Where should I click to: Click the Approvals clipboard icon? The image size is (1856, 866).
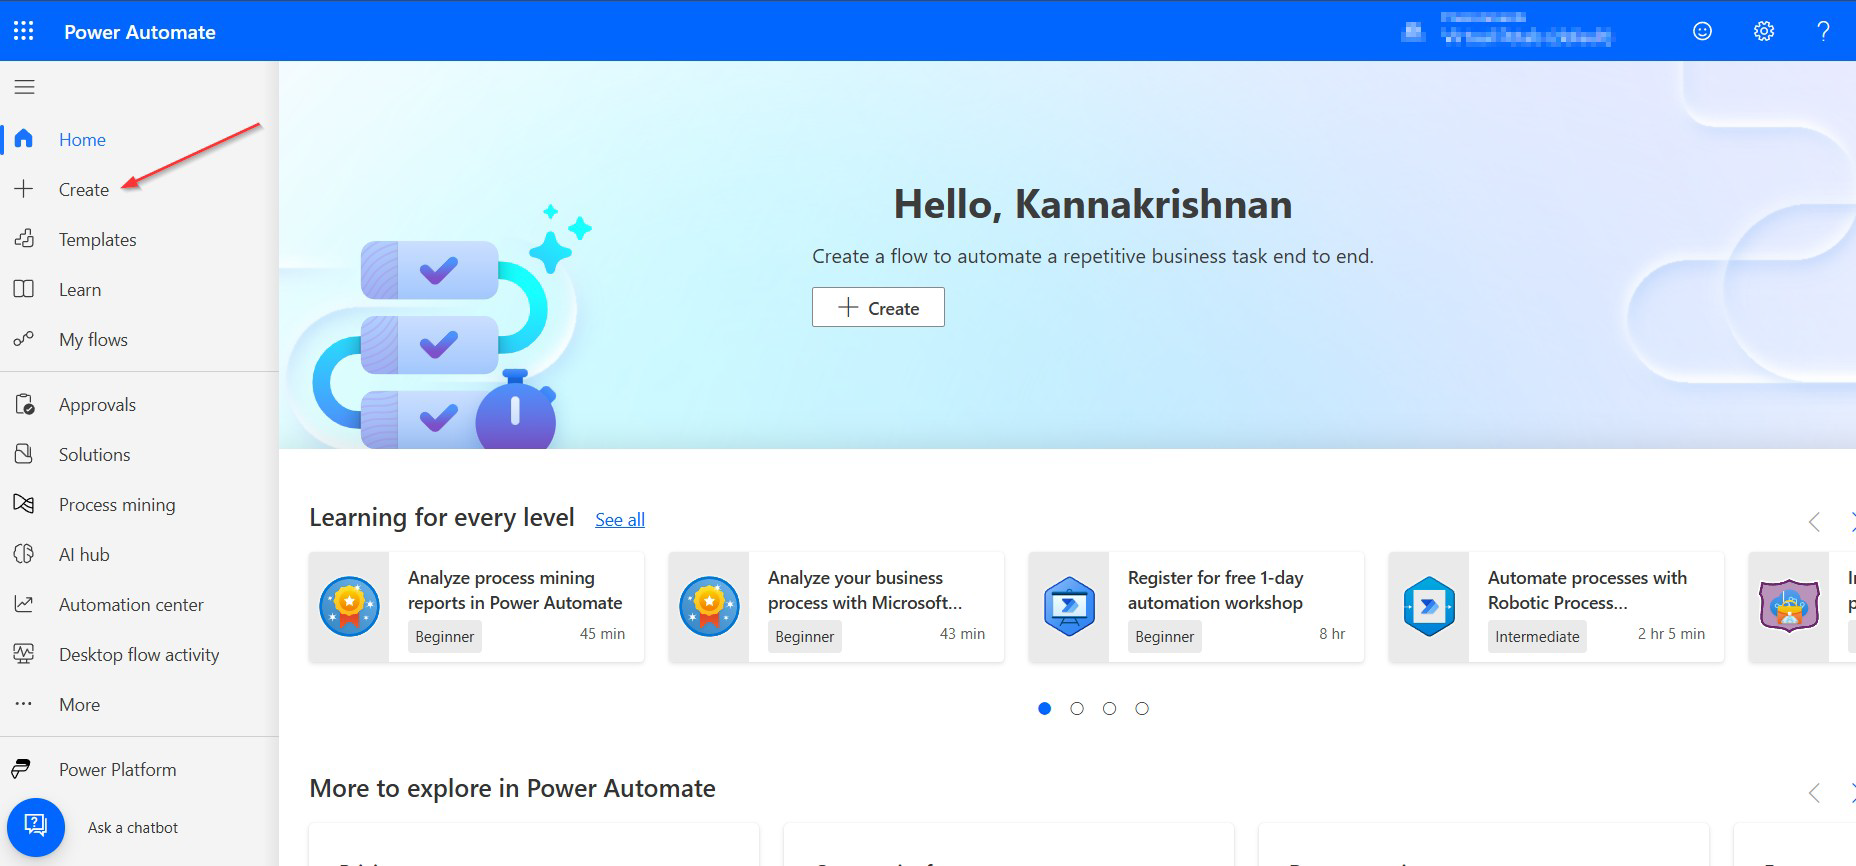point(24,404)
